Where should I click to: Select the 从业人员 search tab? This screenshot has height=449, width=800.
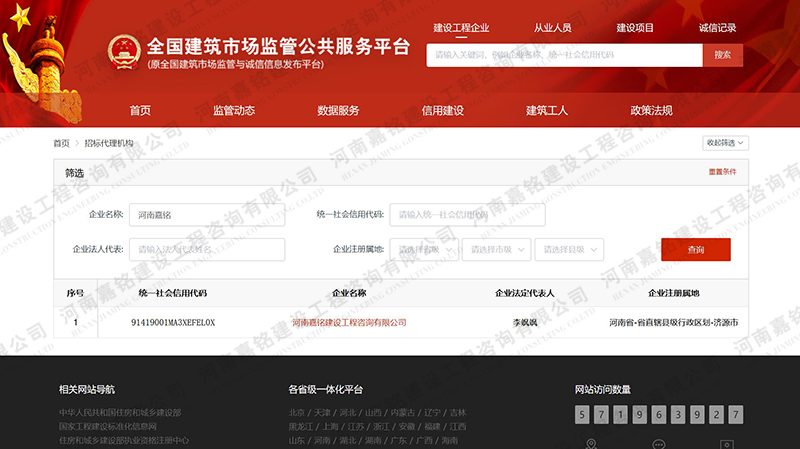pyautogui.click(x=553, y=28)
